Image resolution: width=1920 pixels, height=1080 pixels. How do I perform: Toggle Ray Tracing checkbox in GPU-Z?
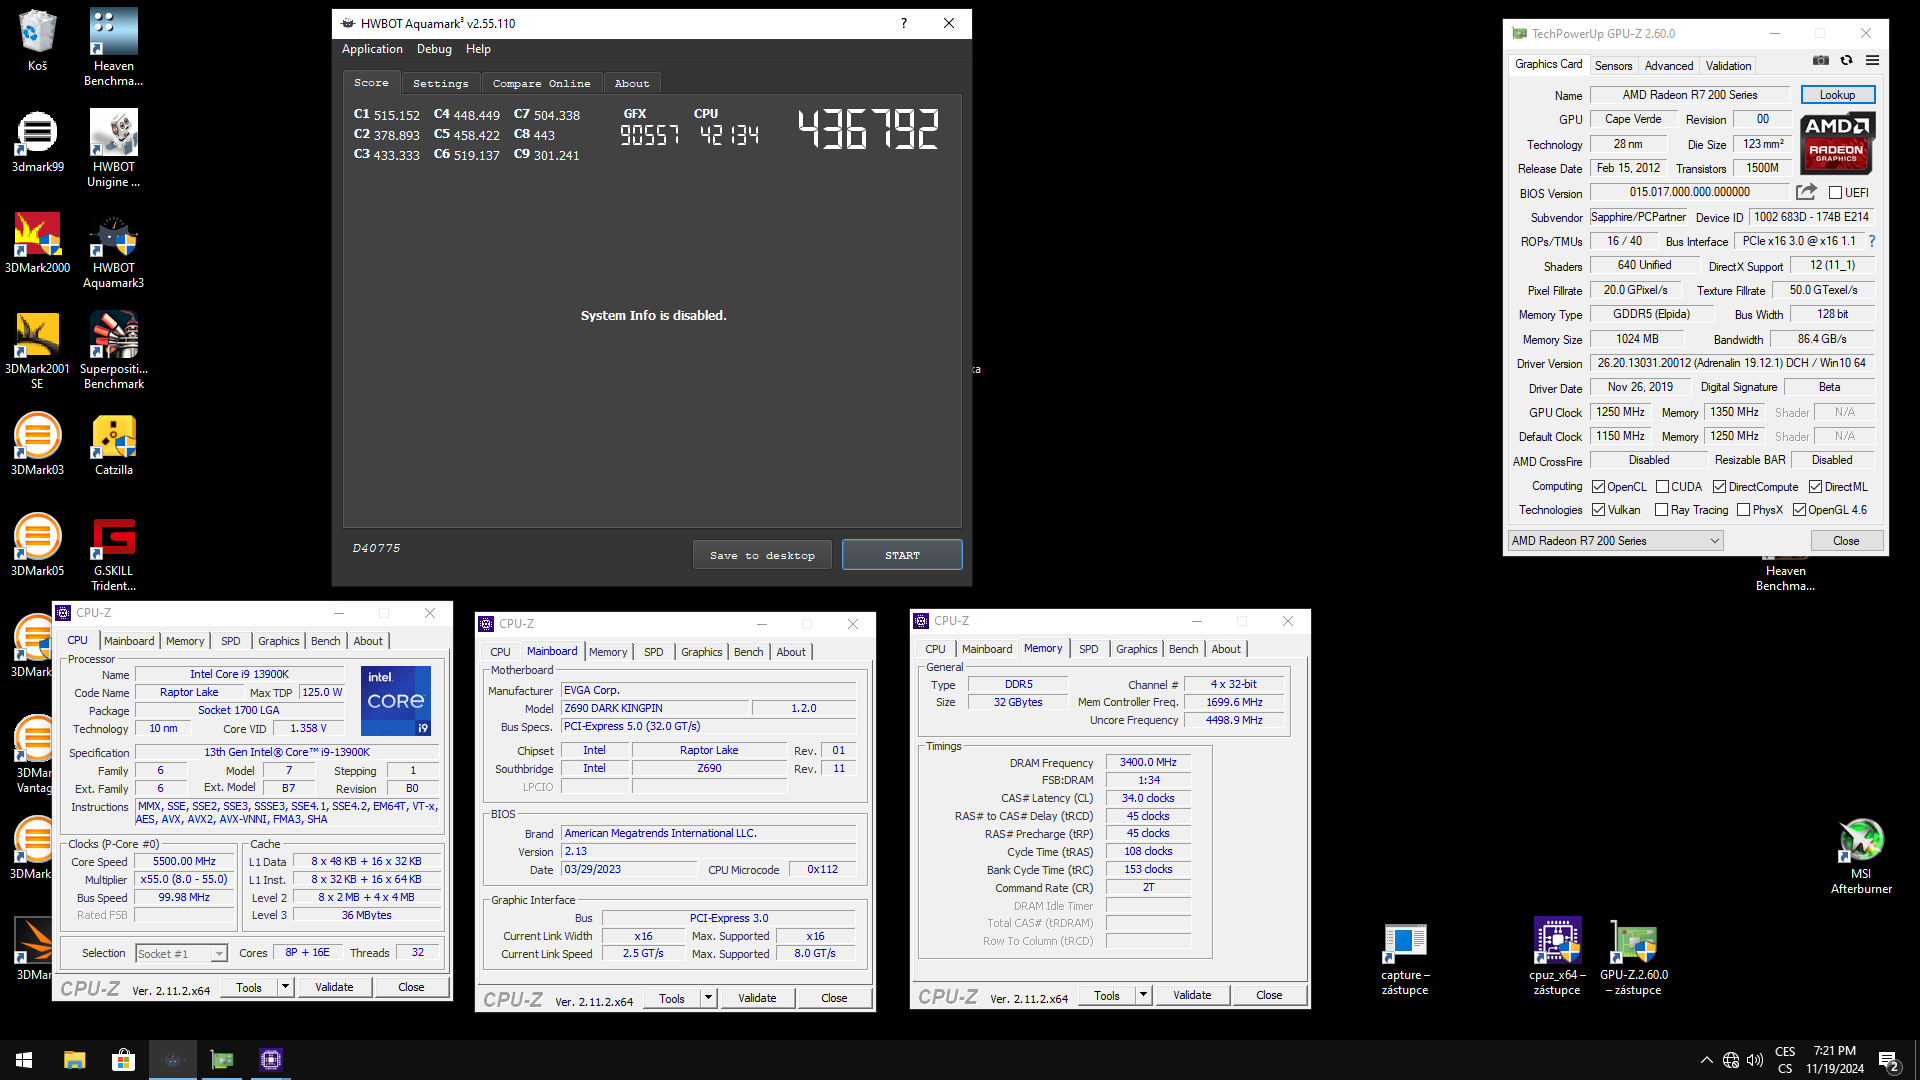pos(1662,510)
